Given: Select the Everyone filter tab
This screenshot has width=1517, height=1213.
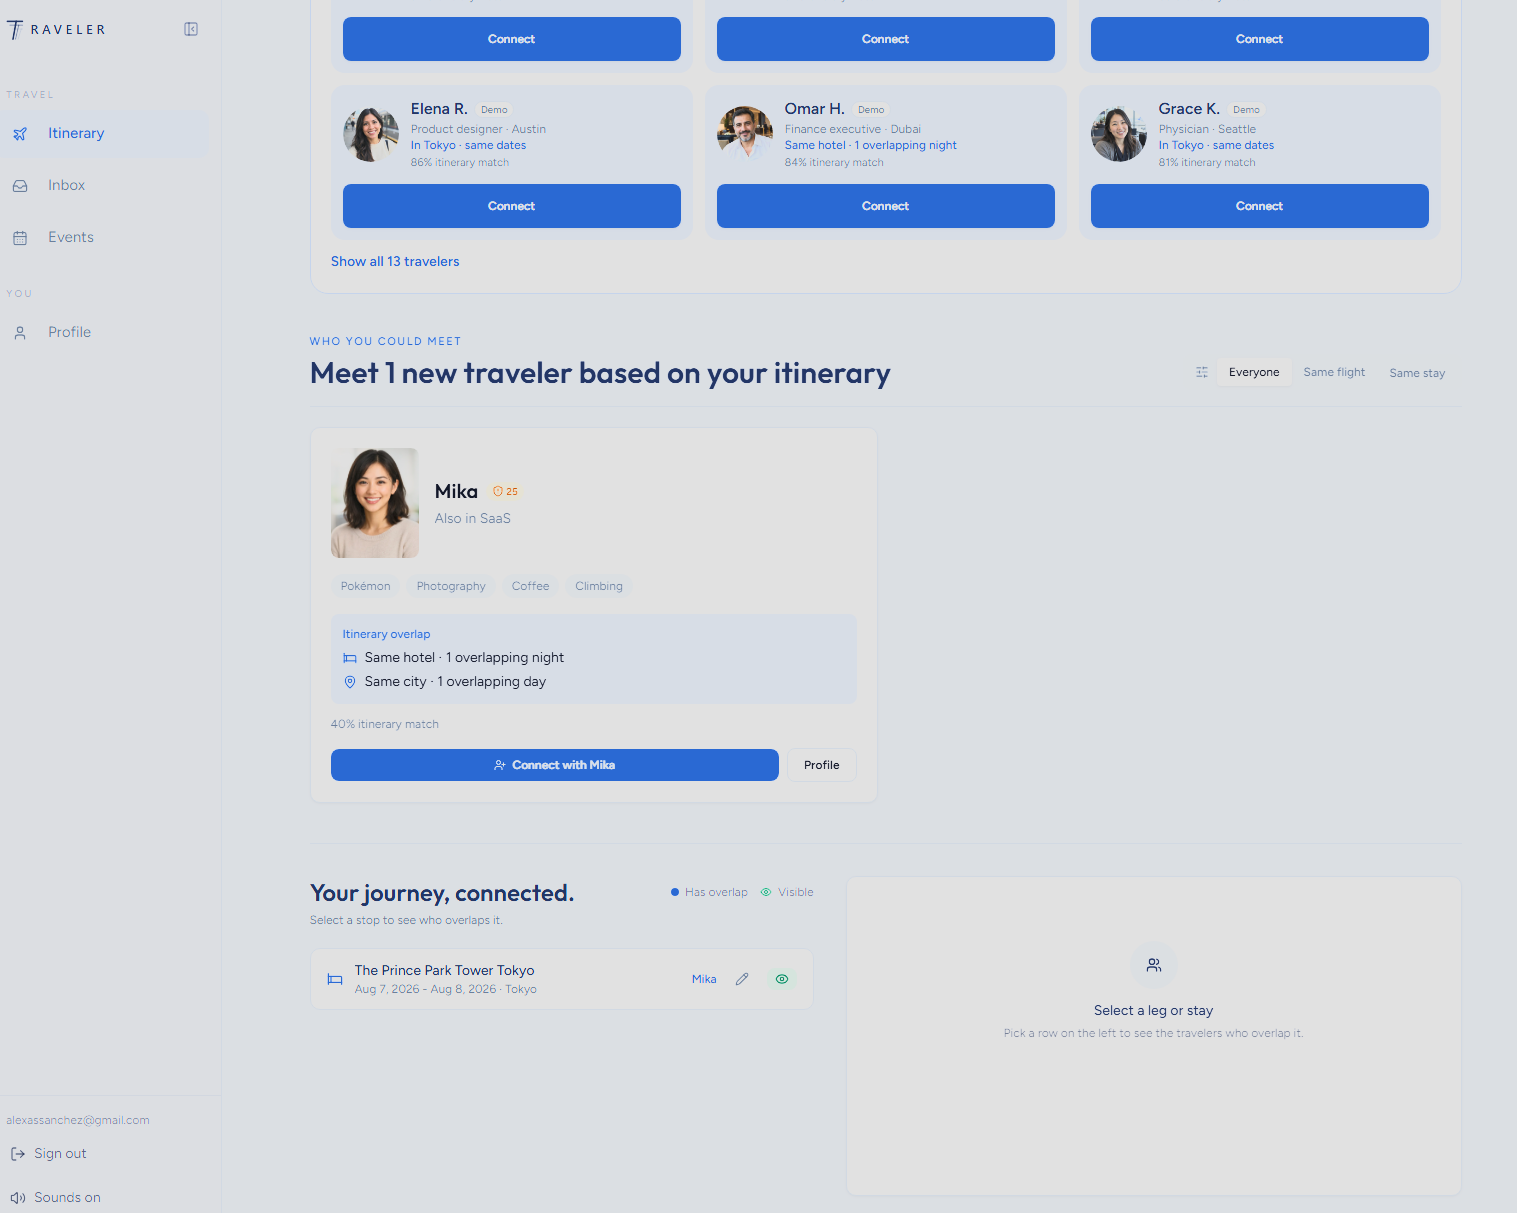Looking at the screenshot, I should click(1254, 372).
